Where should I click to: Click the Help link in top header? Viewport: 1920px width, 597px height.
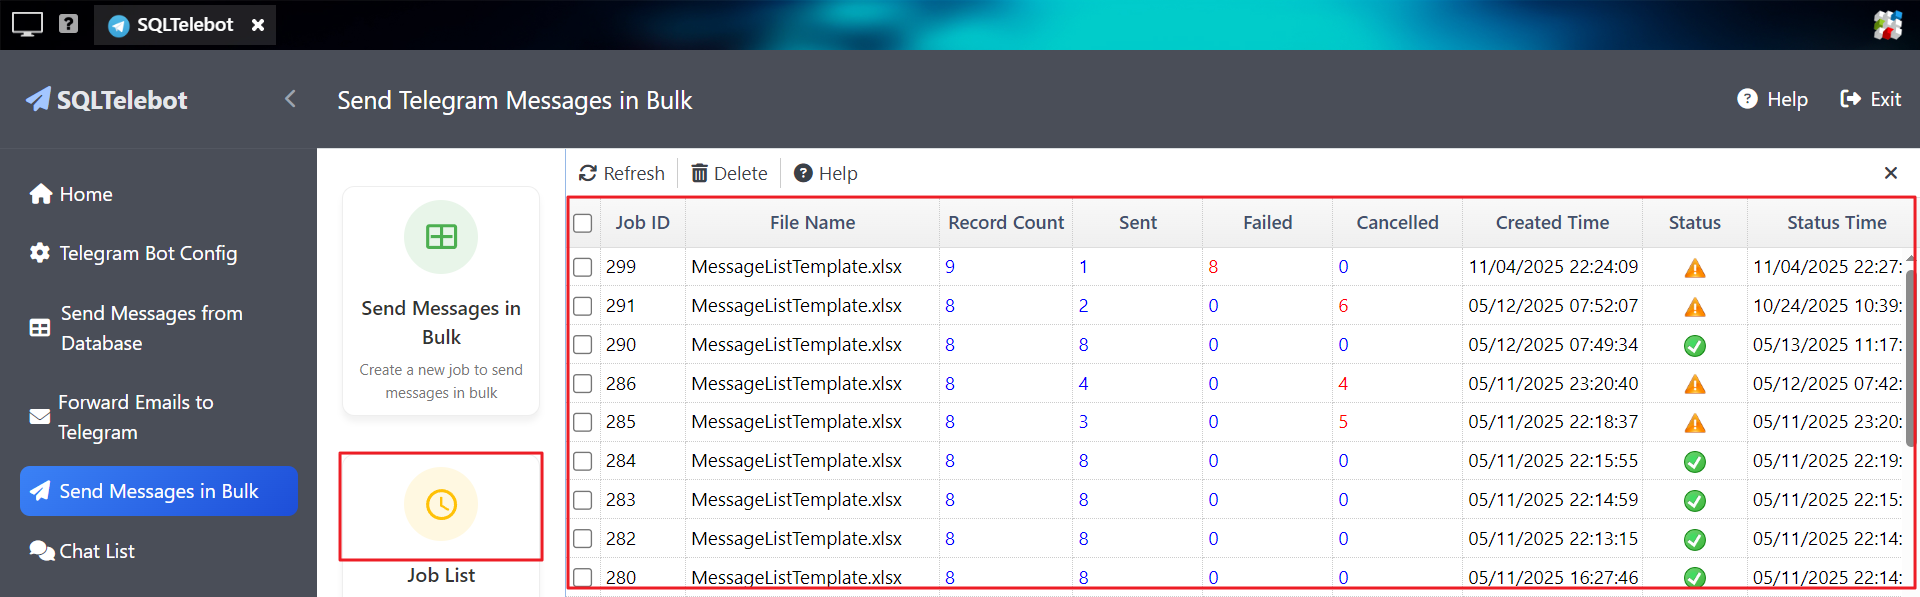tap(1772, 99)
